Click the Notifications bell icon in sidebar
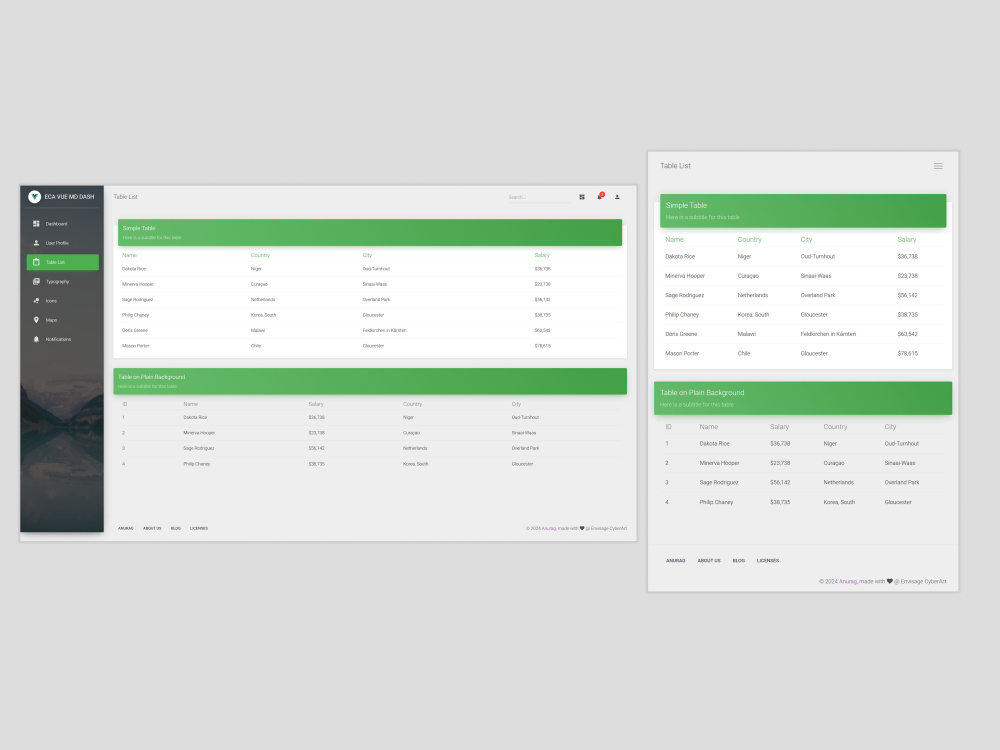The height and width of the screenshot is (750, 1000). click(x=36, y=339)
